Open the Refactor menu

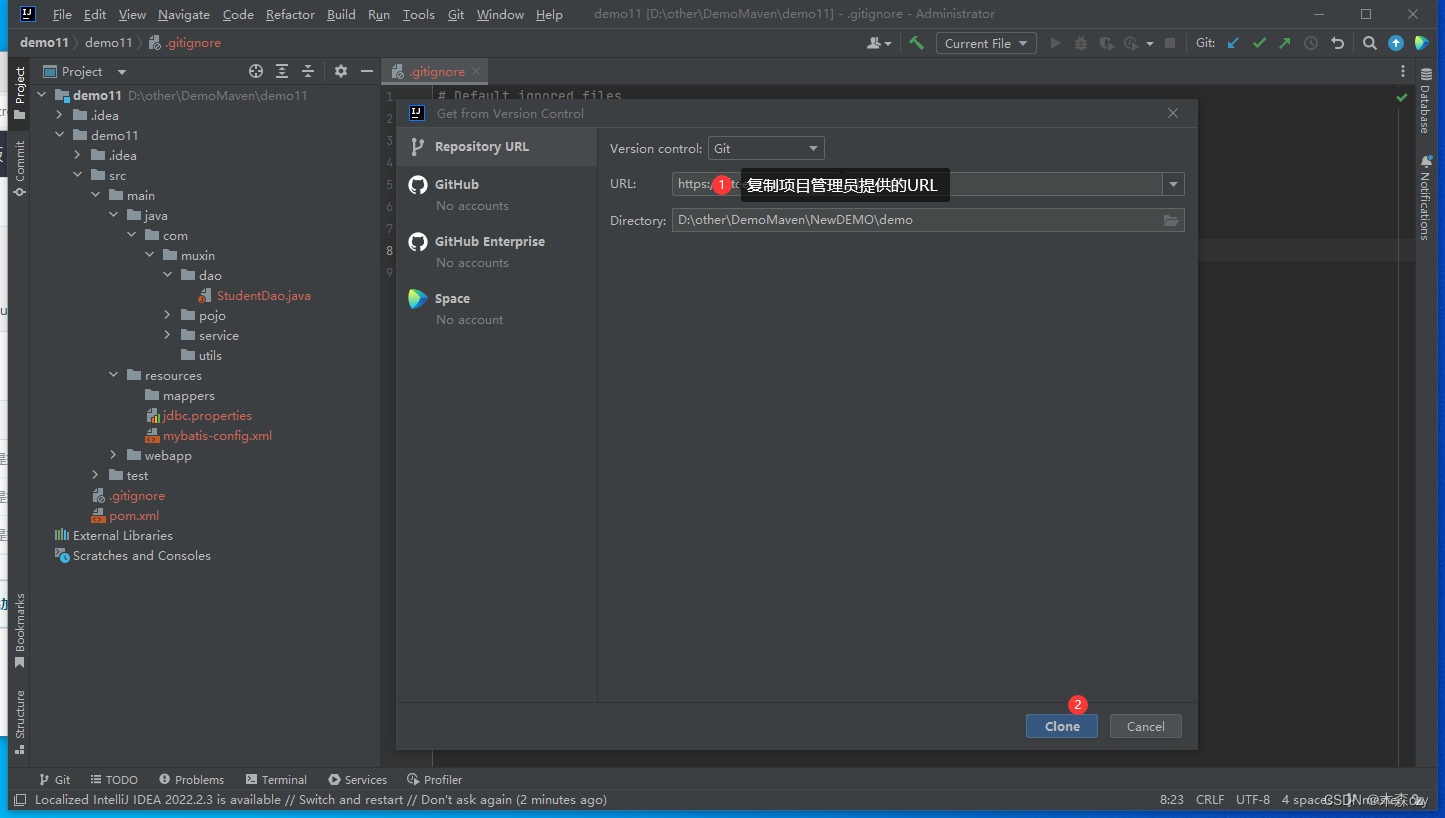290,14
